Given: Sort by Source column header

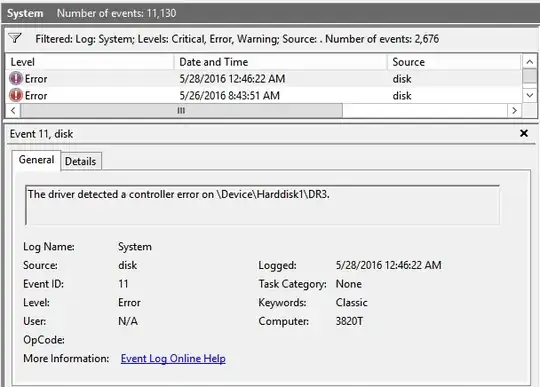Looking at the screenshot, I should click(x=454, y=62).
